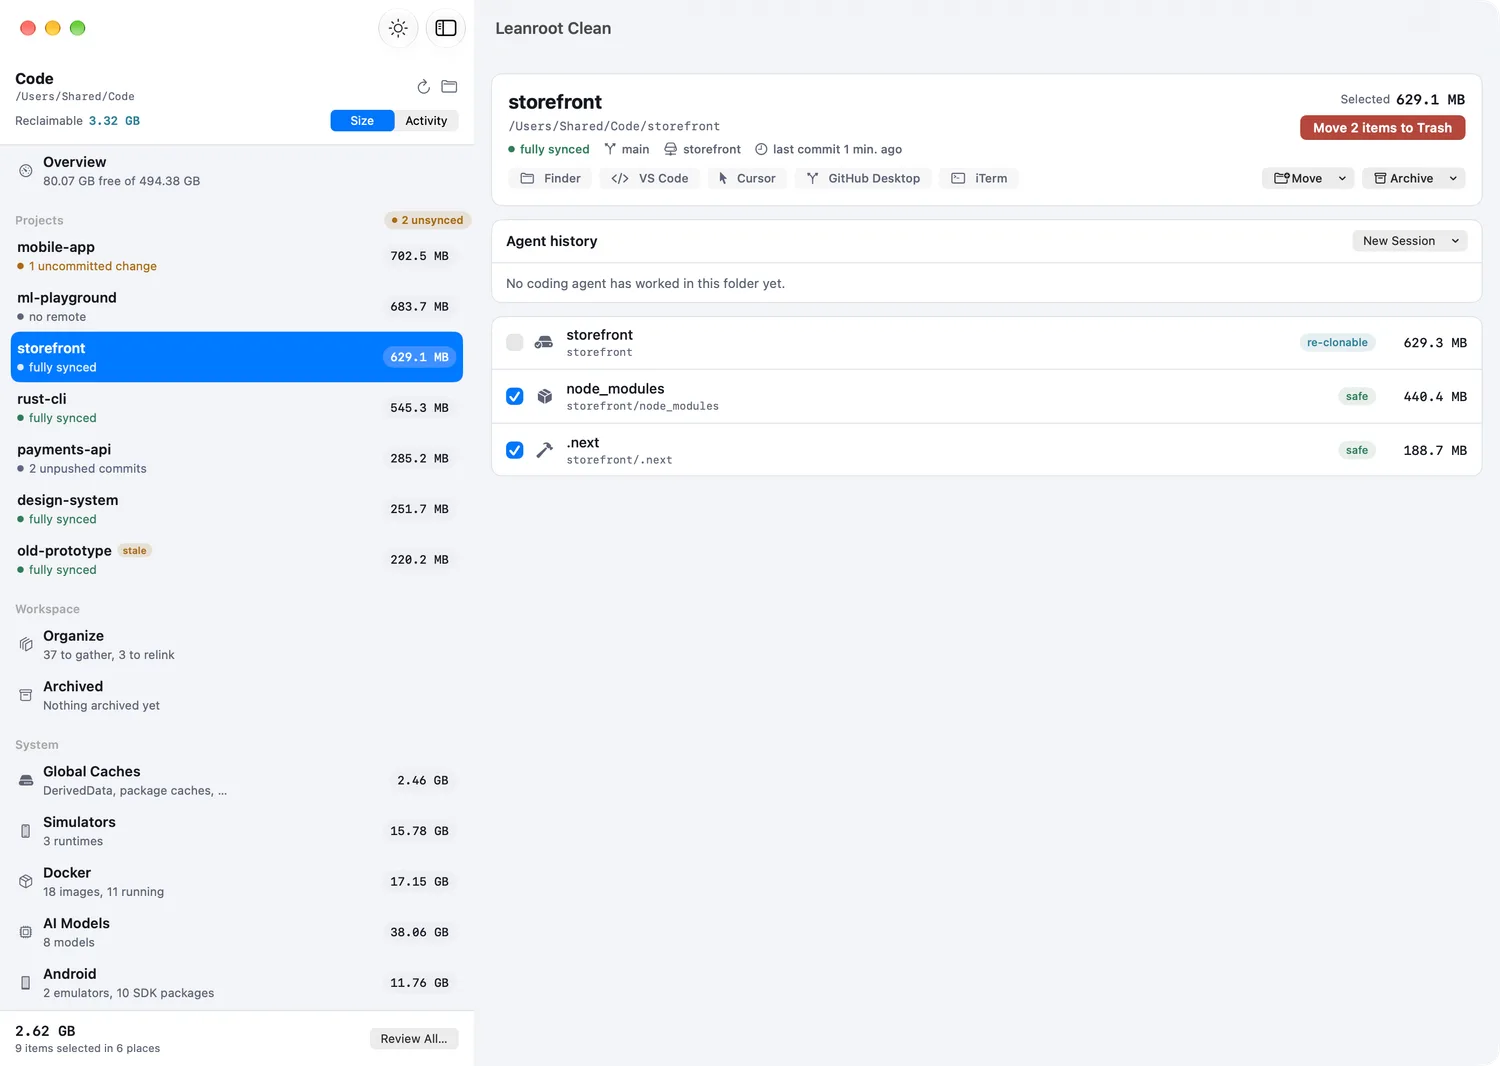This screenshot has height=1066, width=1500.
Task: Click the storefront repository drive icon
Action: [x=544, y=342]
